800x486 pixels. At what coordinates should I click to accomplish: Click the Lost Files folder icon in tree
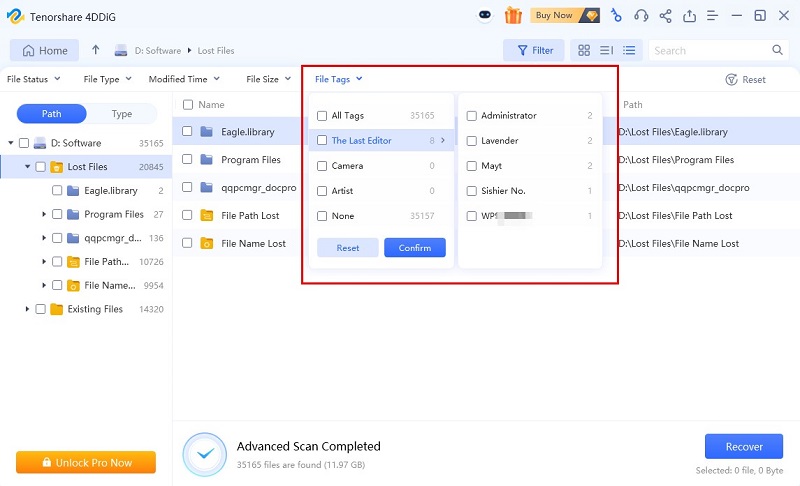tap(57, 167)
